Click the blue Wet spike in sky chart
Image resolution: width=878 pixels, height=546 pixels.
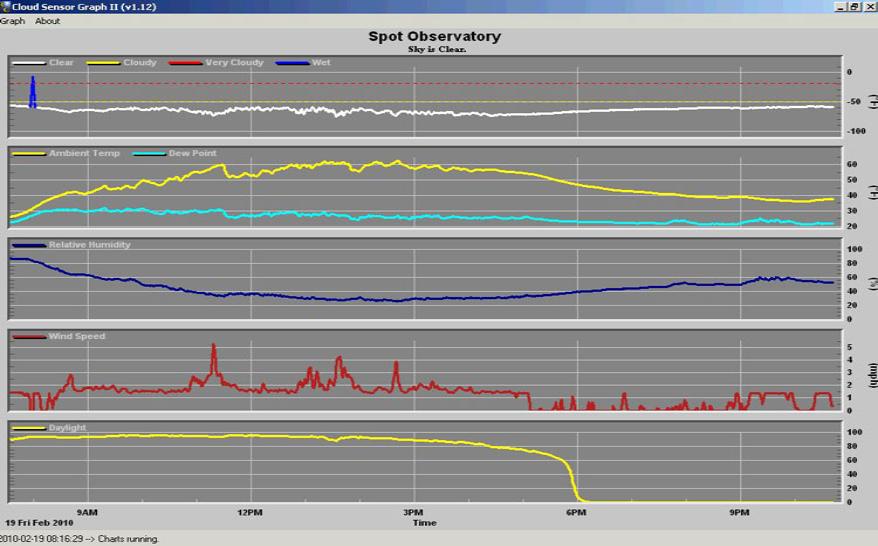tap(32, 92)
